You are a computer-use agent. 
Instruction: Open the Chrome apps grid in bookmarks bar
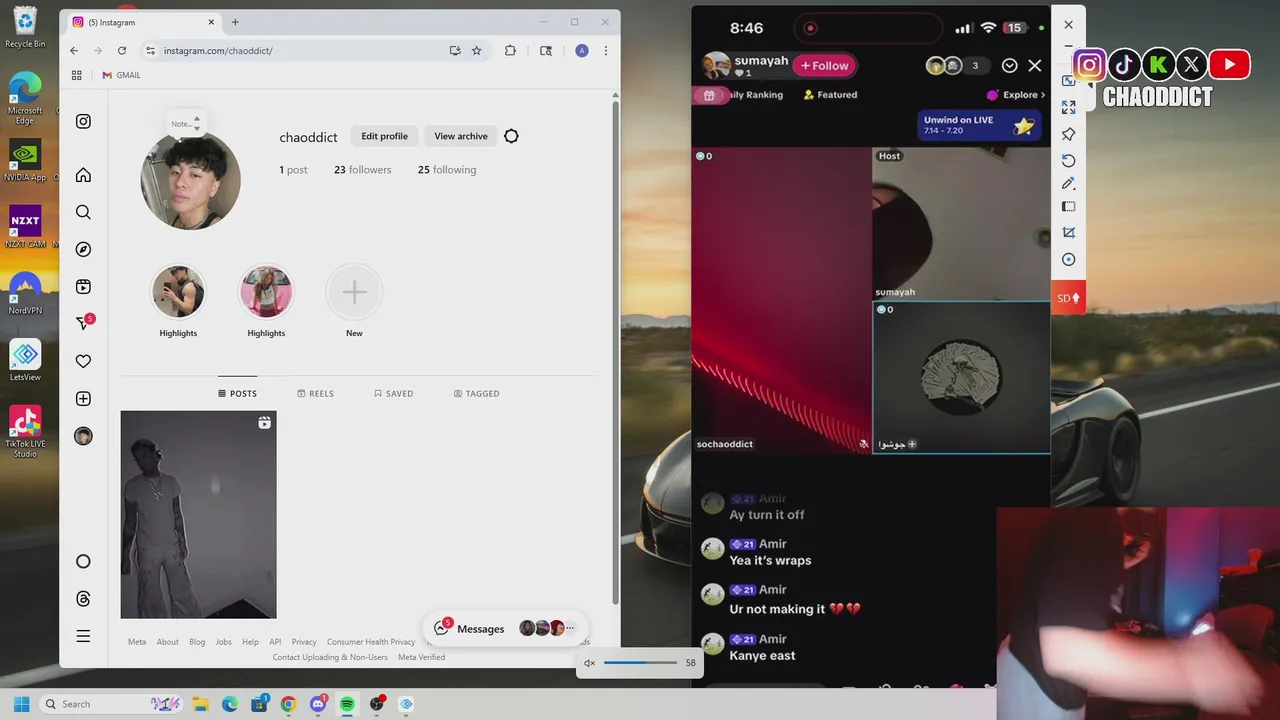pos(76,75)
